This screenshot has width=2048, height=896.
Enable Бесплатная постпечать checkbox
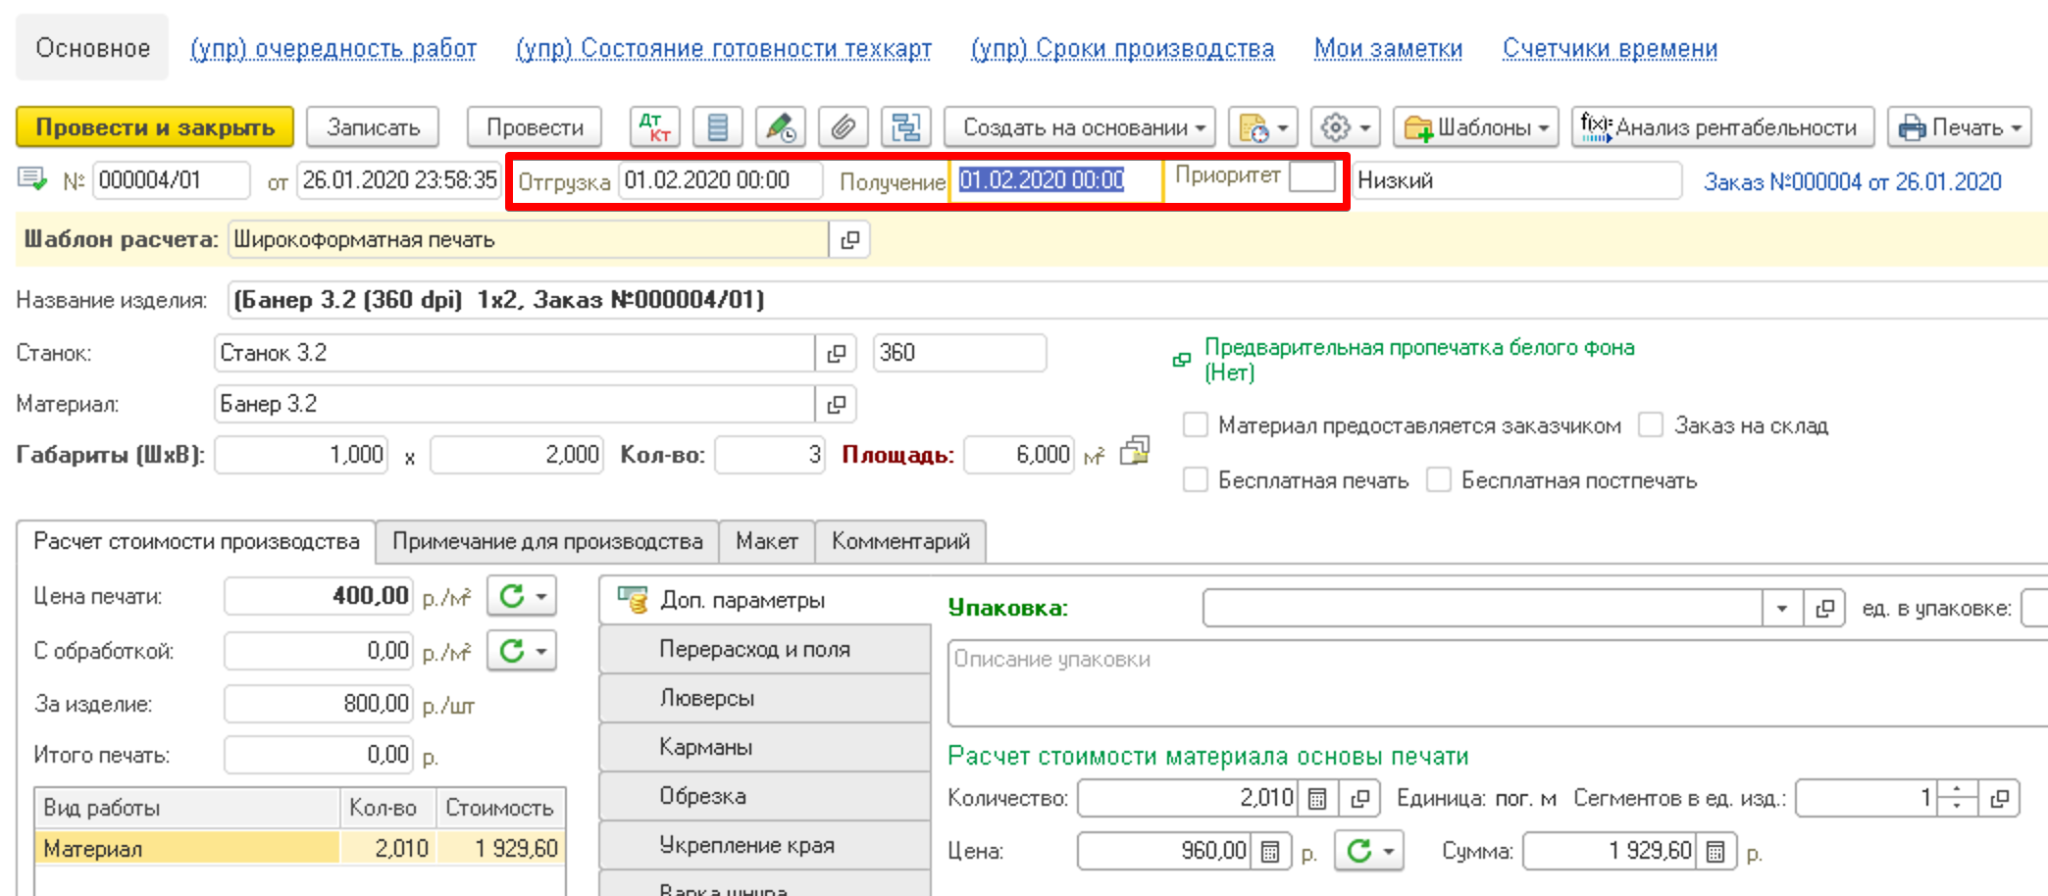click(1439, 480)
